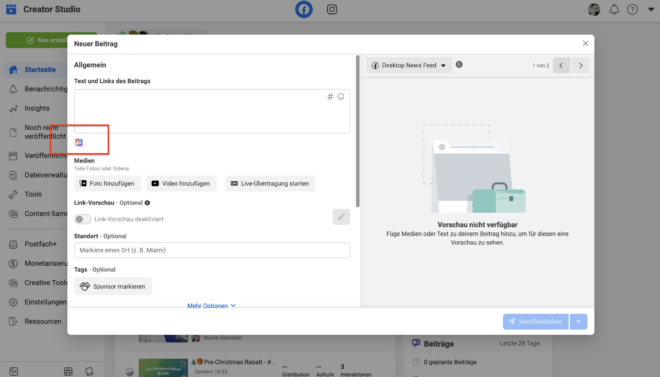Start Live-Übertragung starten
Screen dimensions: 660x377
click(270, 183)
